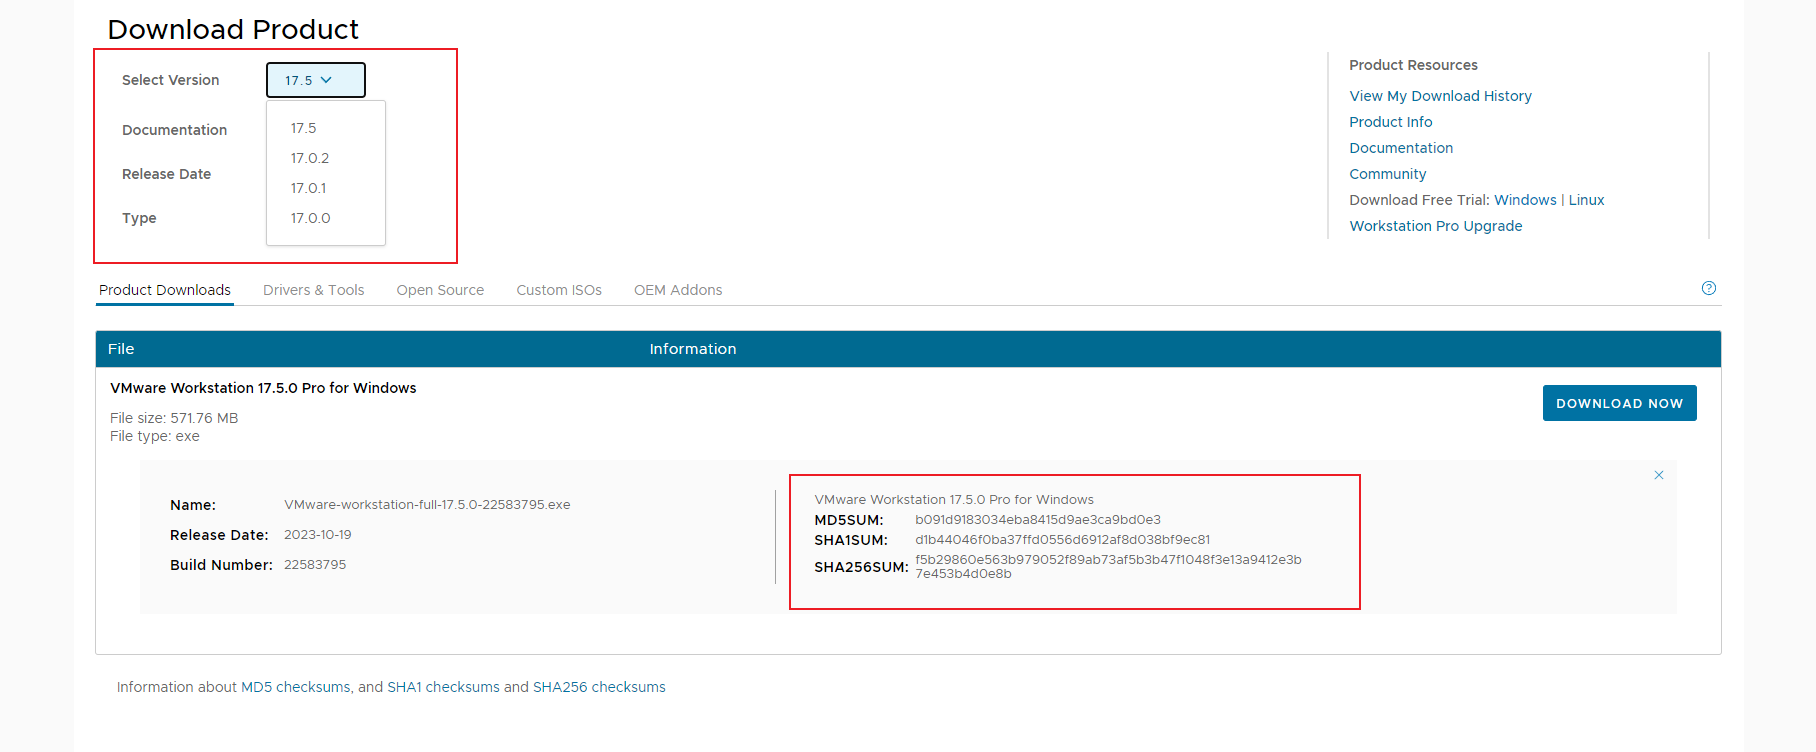Click the file name VMware-workstation-full-17.5.0-22583795.exe
1816x752 pixels.
pyautogui.click(x=427, y=505)
